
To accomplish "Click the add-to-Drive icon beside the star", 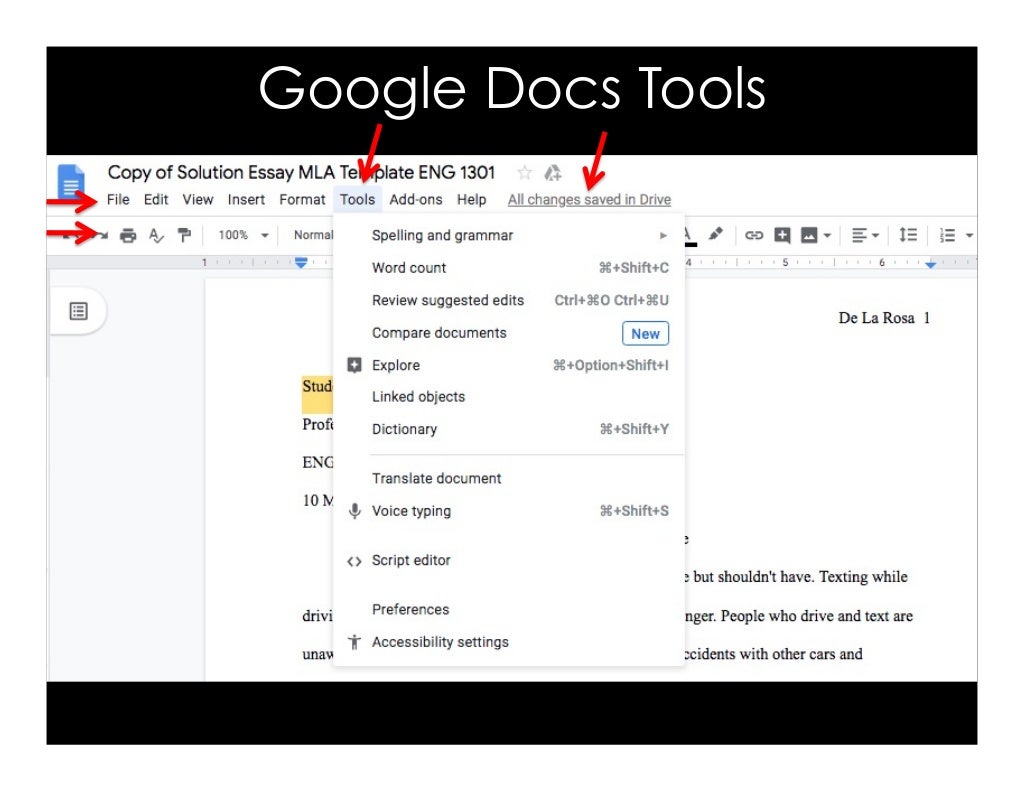I will (x=552, y=173).
